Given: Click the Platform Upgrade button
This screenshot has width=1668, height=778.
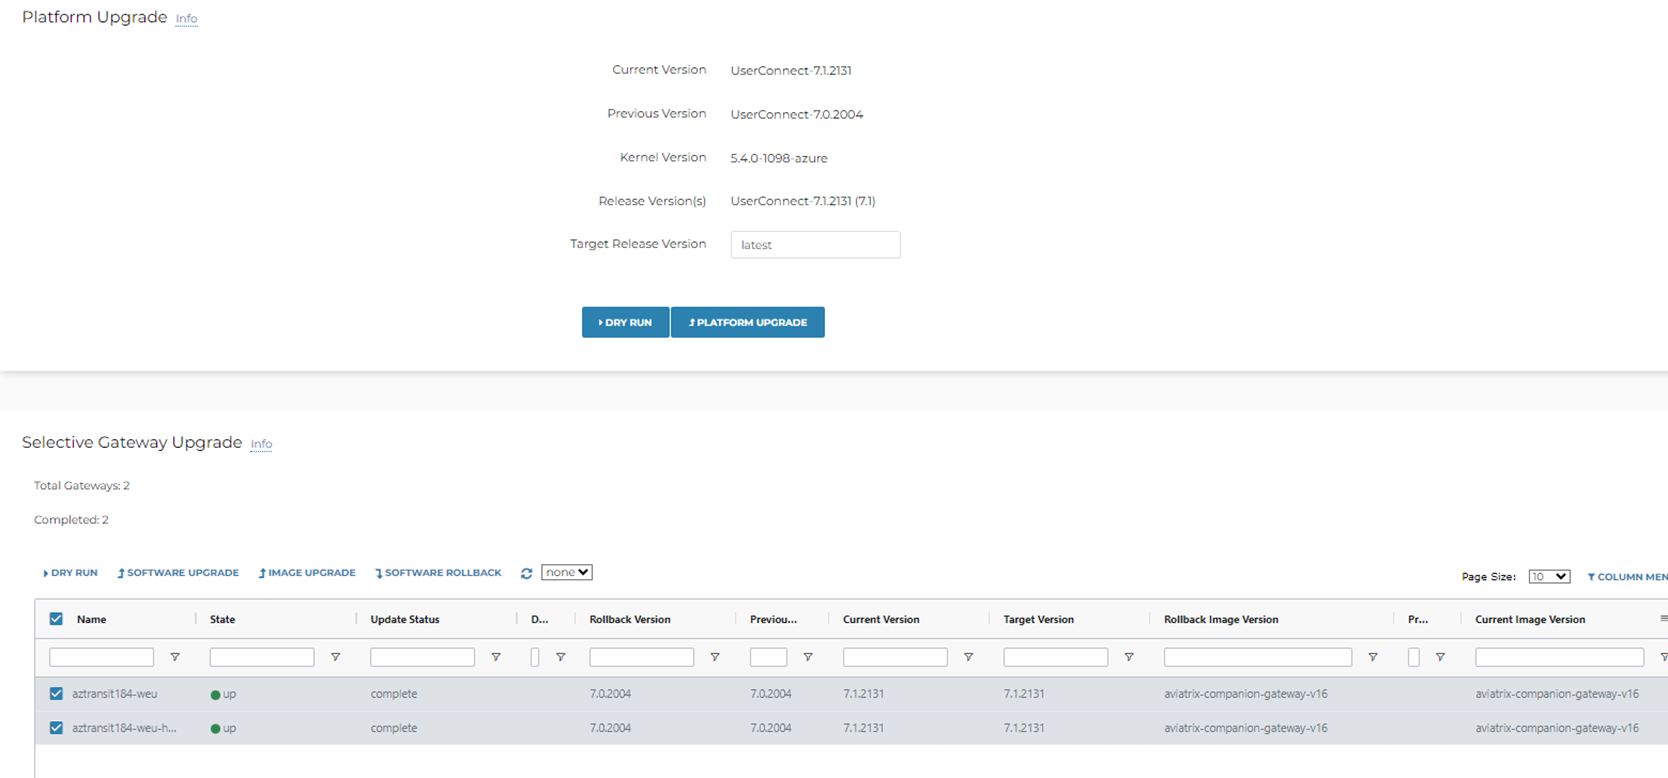Looking at the screenshot, I should (x=748, y=322).
